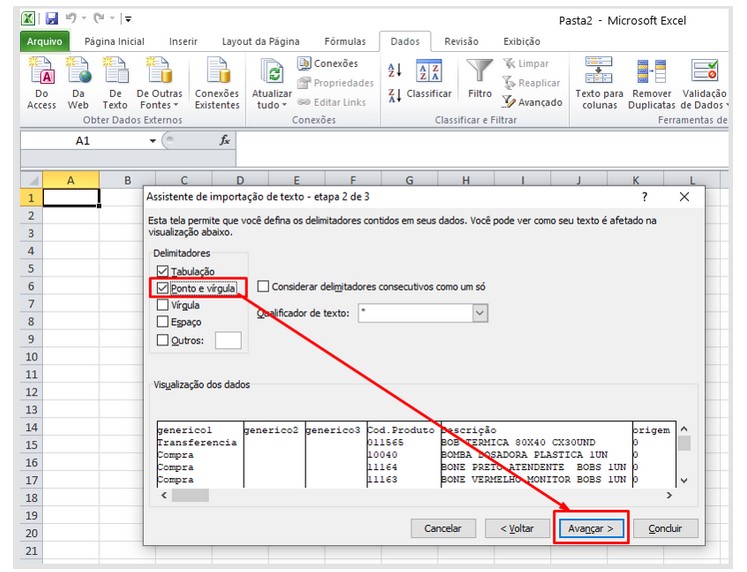Enable Espaço delimiter checkbox

162,322
